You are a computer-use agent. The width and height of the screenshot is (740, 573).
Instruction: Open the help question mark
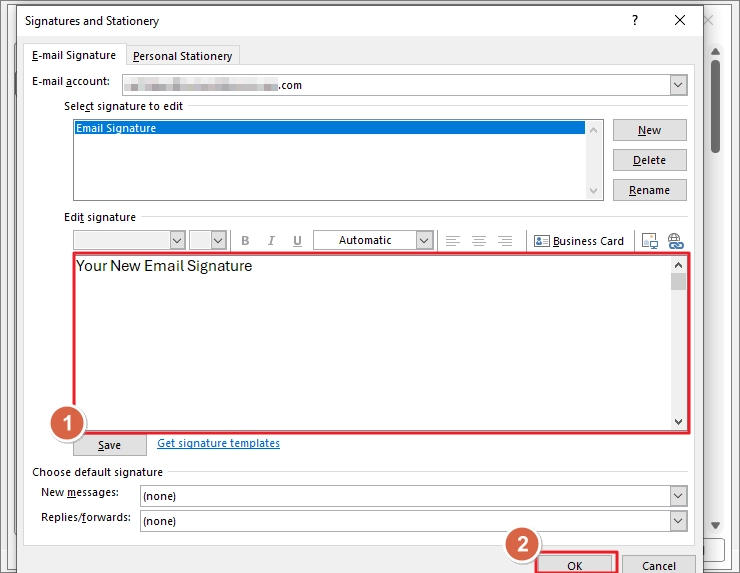[635, 20]
